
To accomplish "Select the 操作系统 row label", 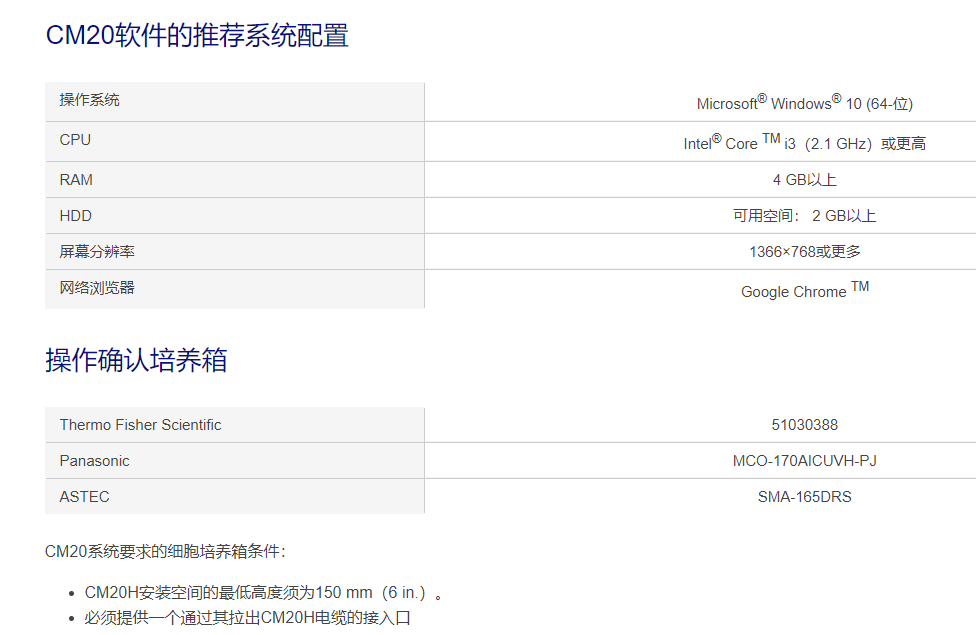I will click(90, 100).
